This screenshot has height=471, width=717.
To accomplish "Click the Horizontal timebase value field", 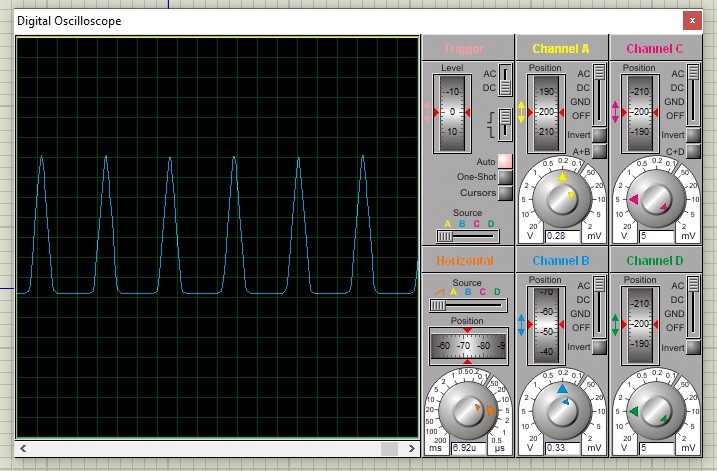I will (x=468, y=446).
